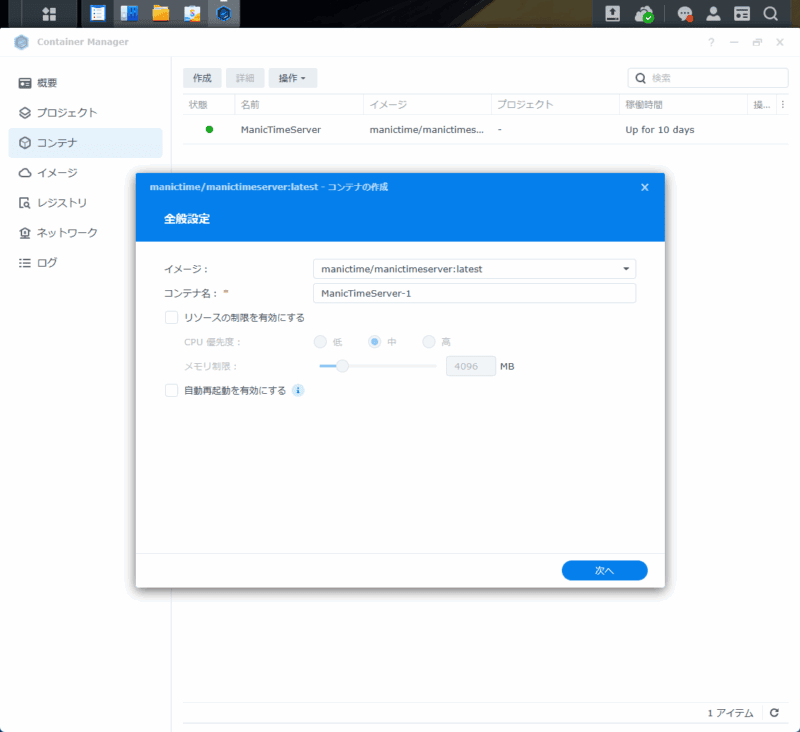Open the image selection dropdown in the dialog
The height and width of the screenshot is (732, 800).
pyautogui.click(x=629, y=269)
